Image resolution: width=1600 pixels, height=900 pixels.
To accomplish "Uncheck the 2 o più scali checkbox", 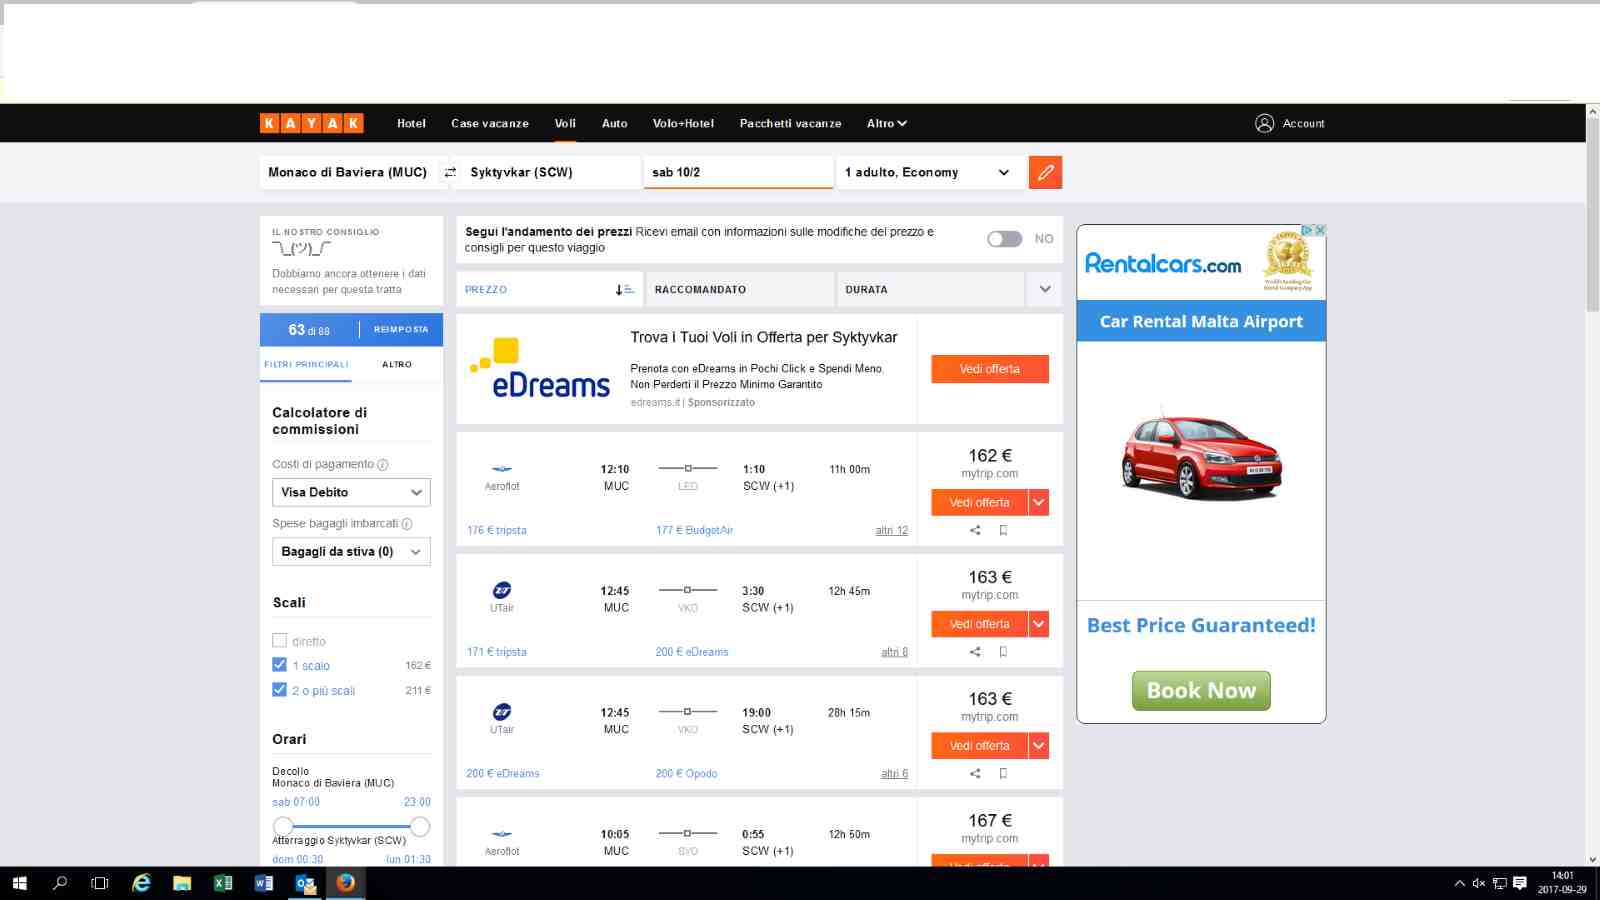I will point(280,690).
